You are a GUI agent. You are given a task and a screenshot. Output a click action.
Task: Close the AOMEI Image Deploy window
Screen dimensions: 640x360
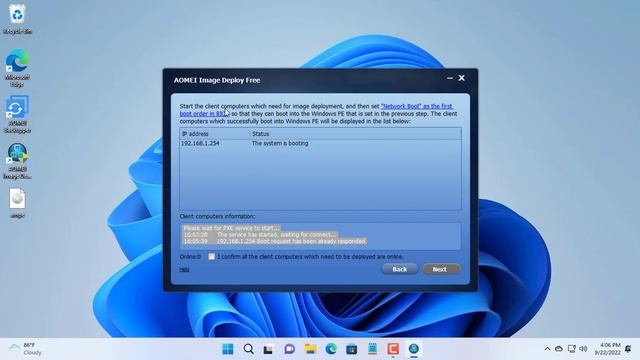(x=462, y=78)
